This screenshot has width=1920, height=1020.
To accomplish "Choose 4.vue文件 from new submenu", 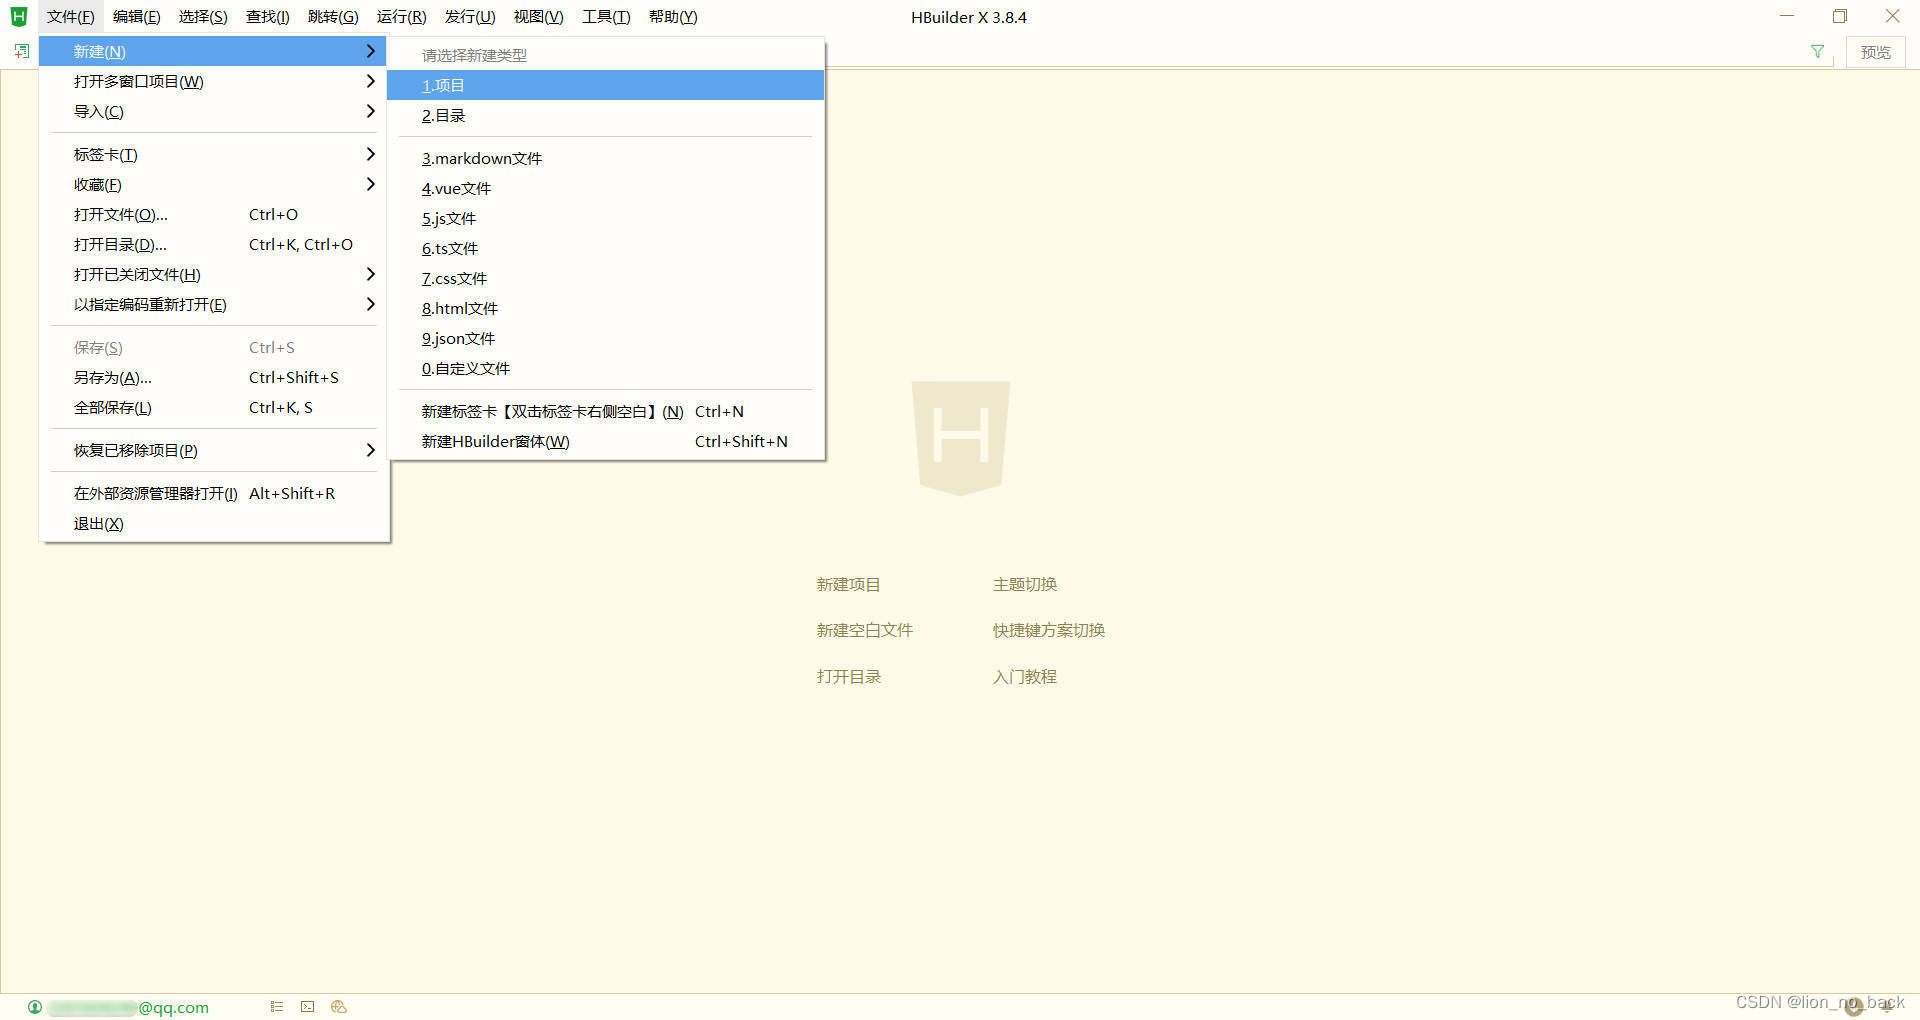I will click(x=605, y=188).
